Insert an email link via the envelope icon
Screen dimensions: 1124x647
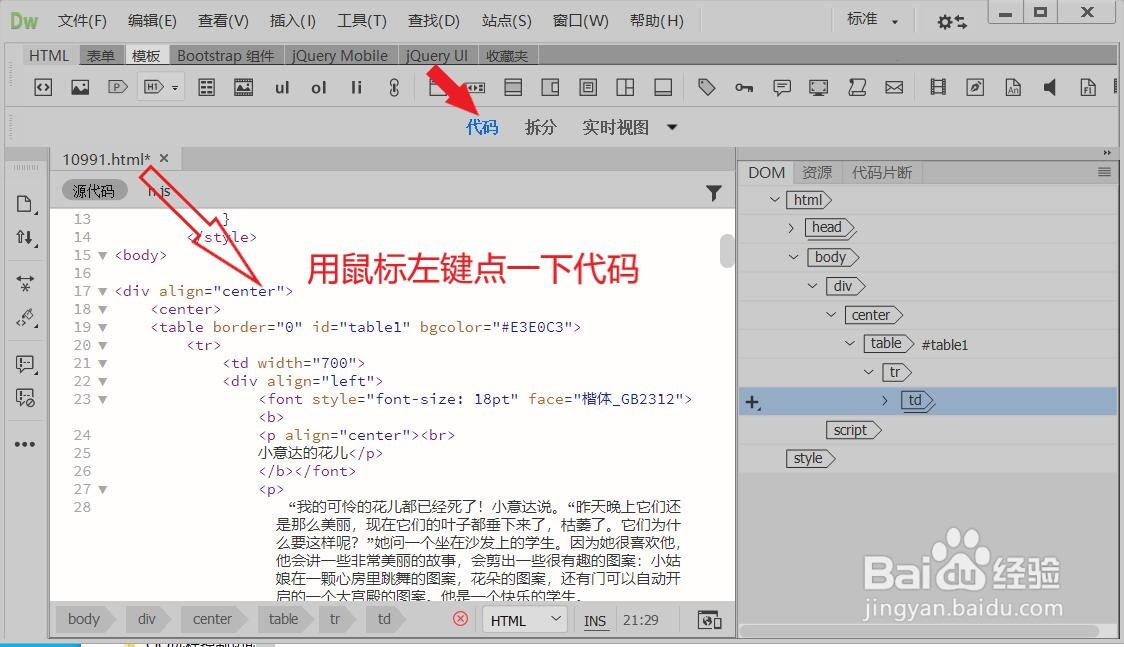(x=894, y=87)
